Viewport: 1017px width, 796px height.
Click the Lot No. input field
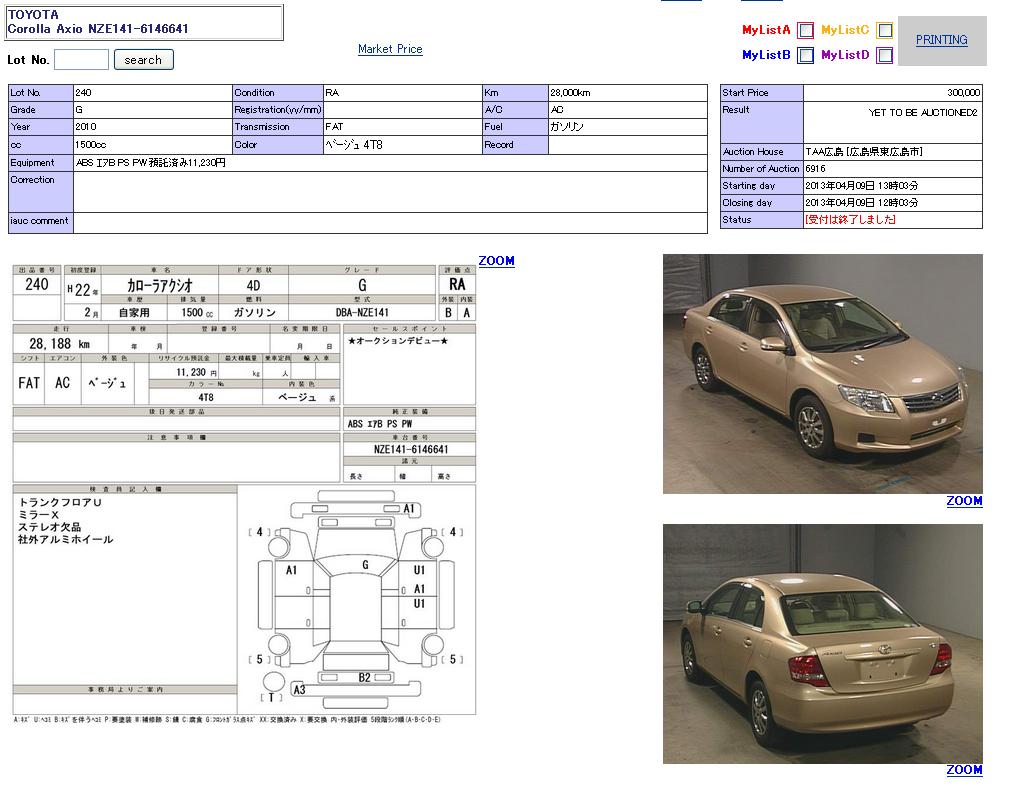tap(81, 60)
